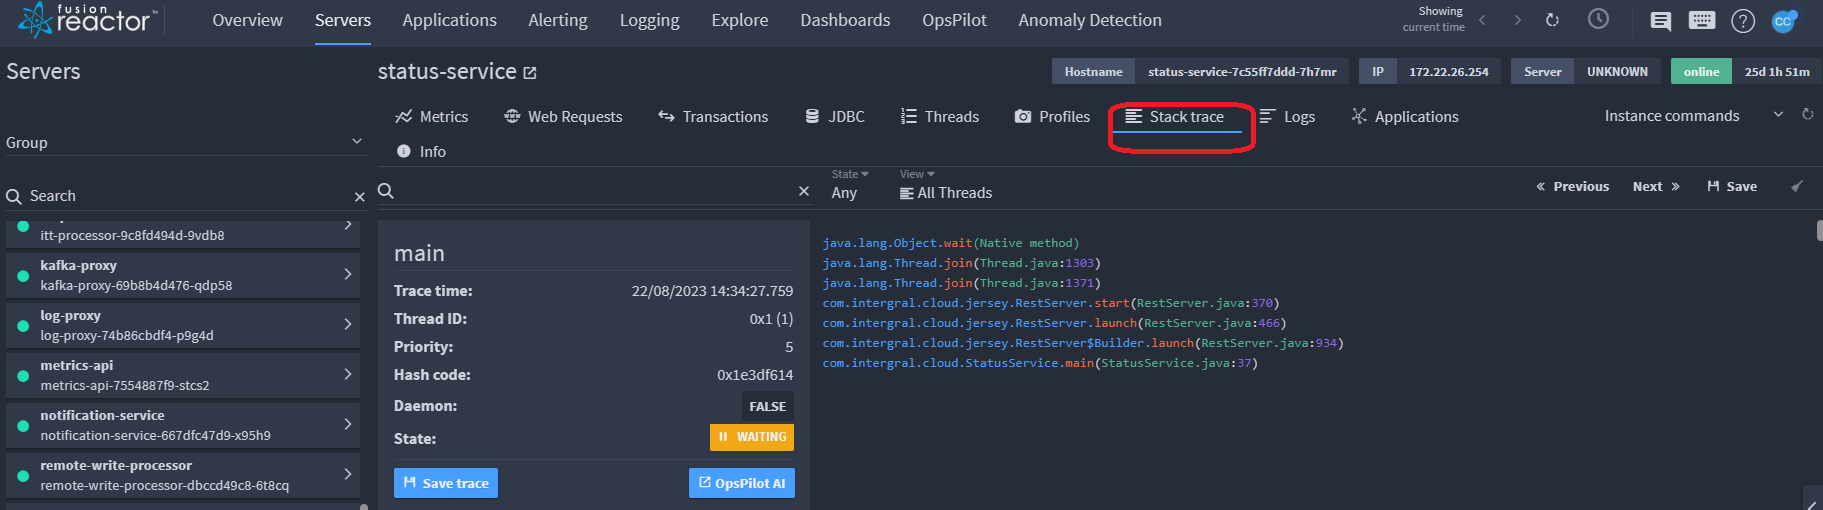Click the refresh icon in the top bar
Viewport: 1823px width, 510px height.
tap(1552, 20)
